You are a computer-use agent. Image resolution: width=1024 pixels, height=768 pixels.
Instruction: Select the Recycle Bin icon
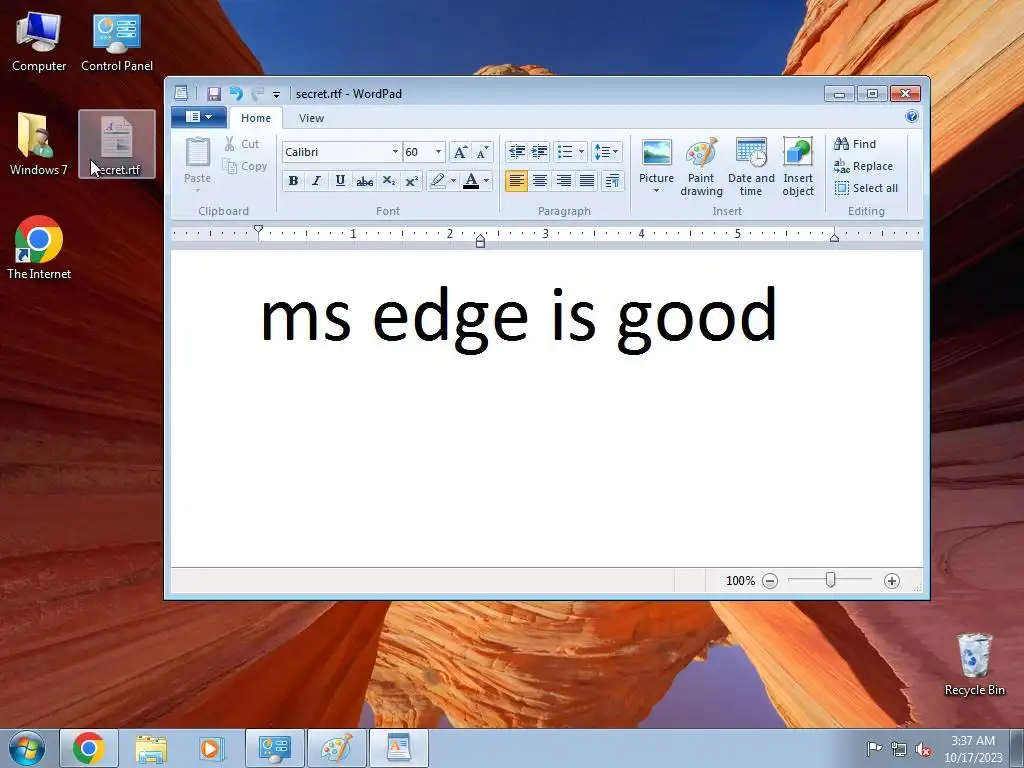[974, 664]
